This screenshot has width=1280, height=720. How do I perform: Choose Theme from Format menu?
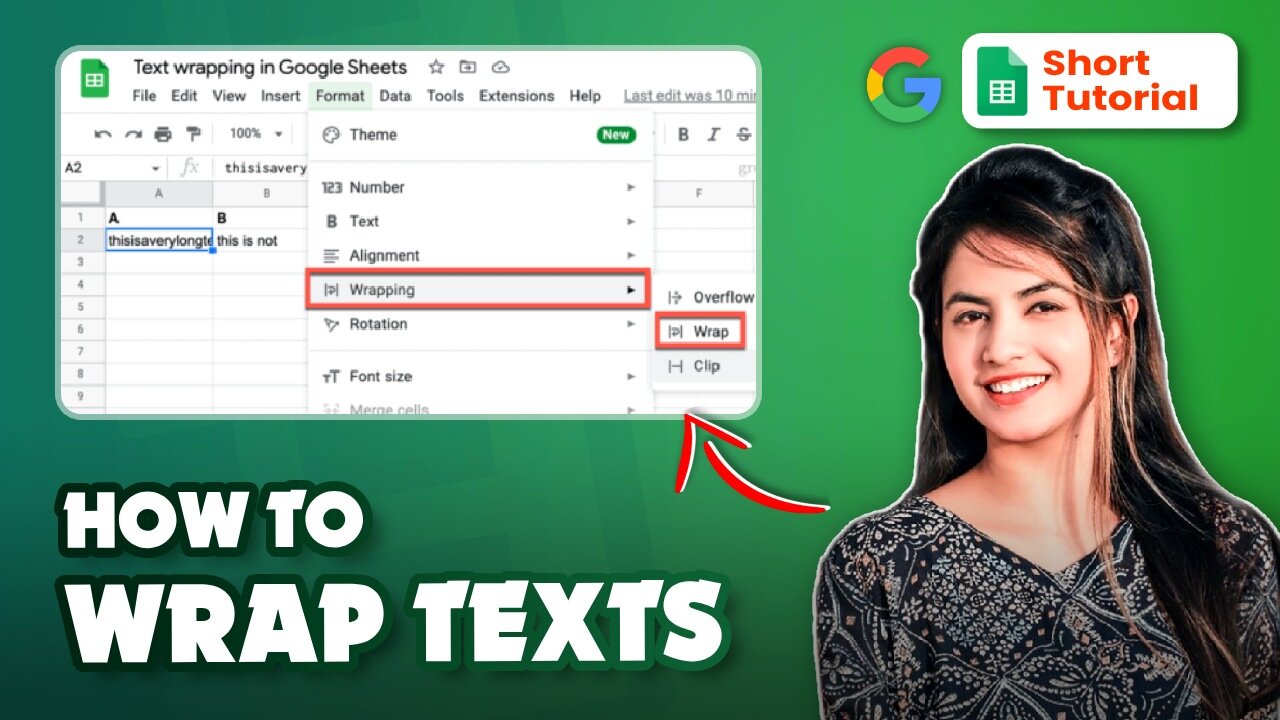pos(480,135)
